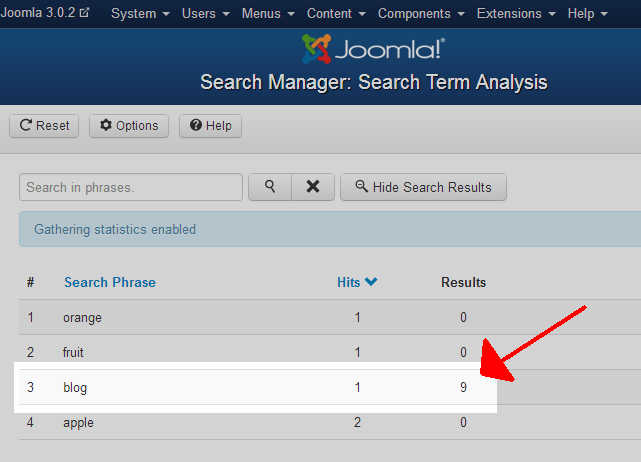Select the blog search phrase row

coord(75,387)
